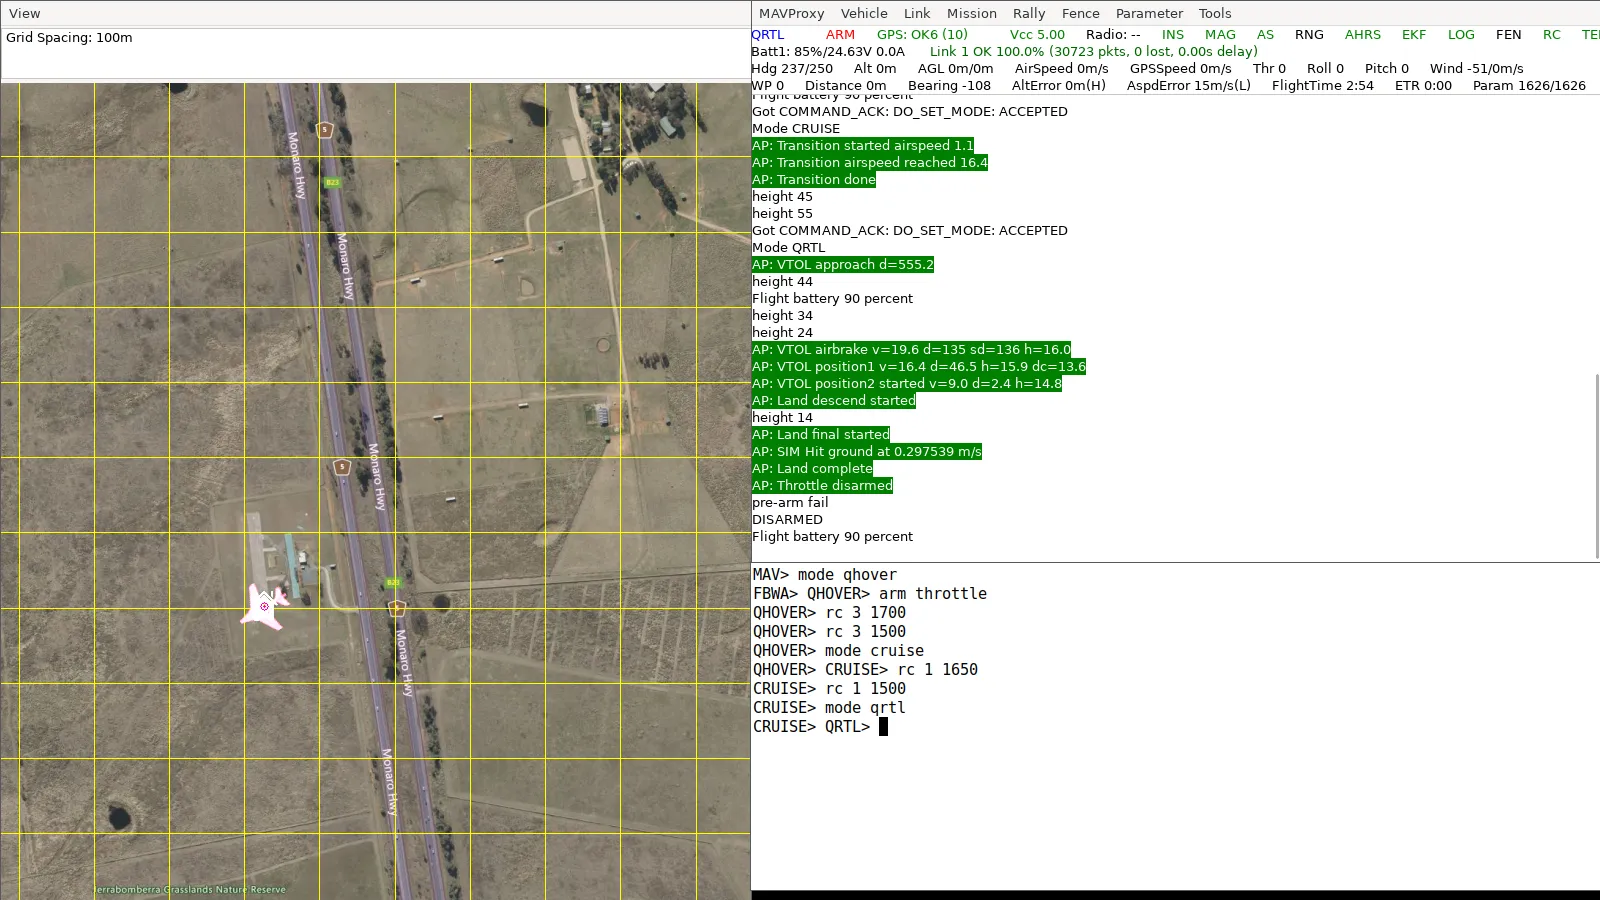Screen dimensions: 1600x900
Task: Click the DISARMED message in the console
Action: [x=788, y=519]
